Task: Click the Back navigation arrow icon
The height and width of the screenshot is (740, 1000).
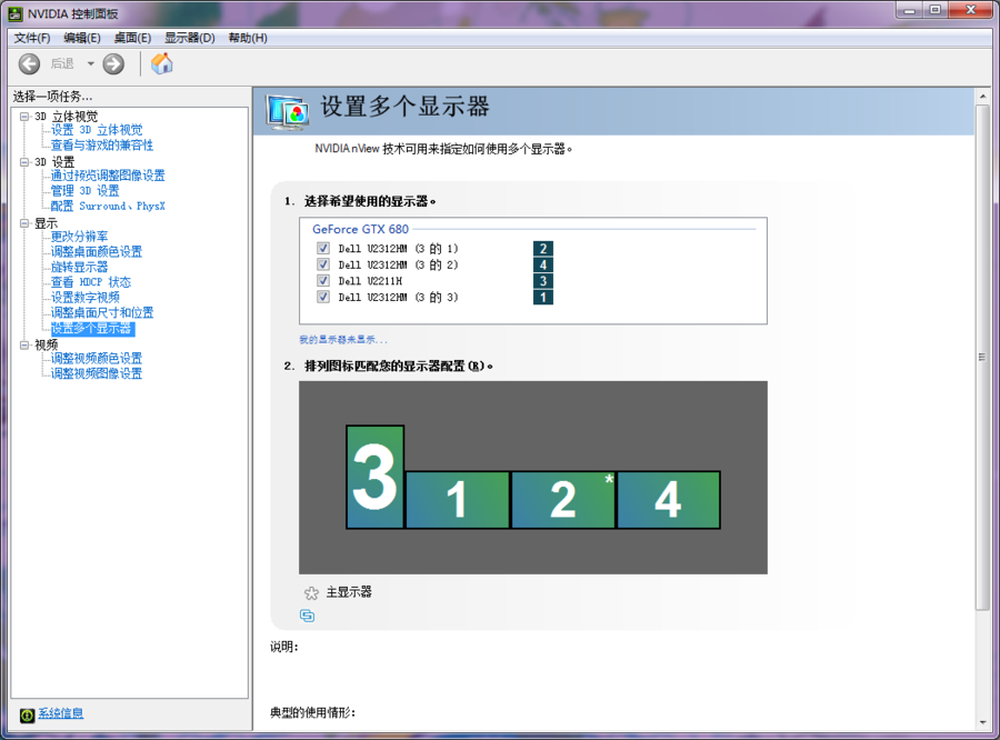Action: tap(29, 64)
